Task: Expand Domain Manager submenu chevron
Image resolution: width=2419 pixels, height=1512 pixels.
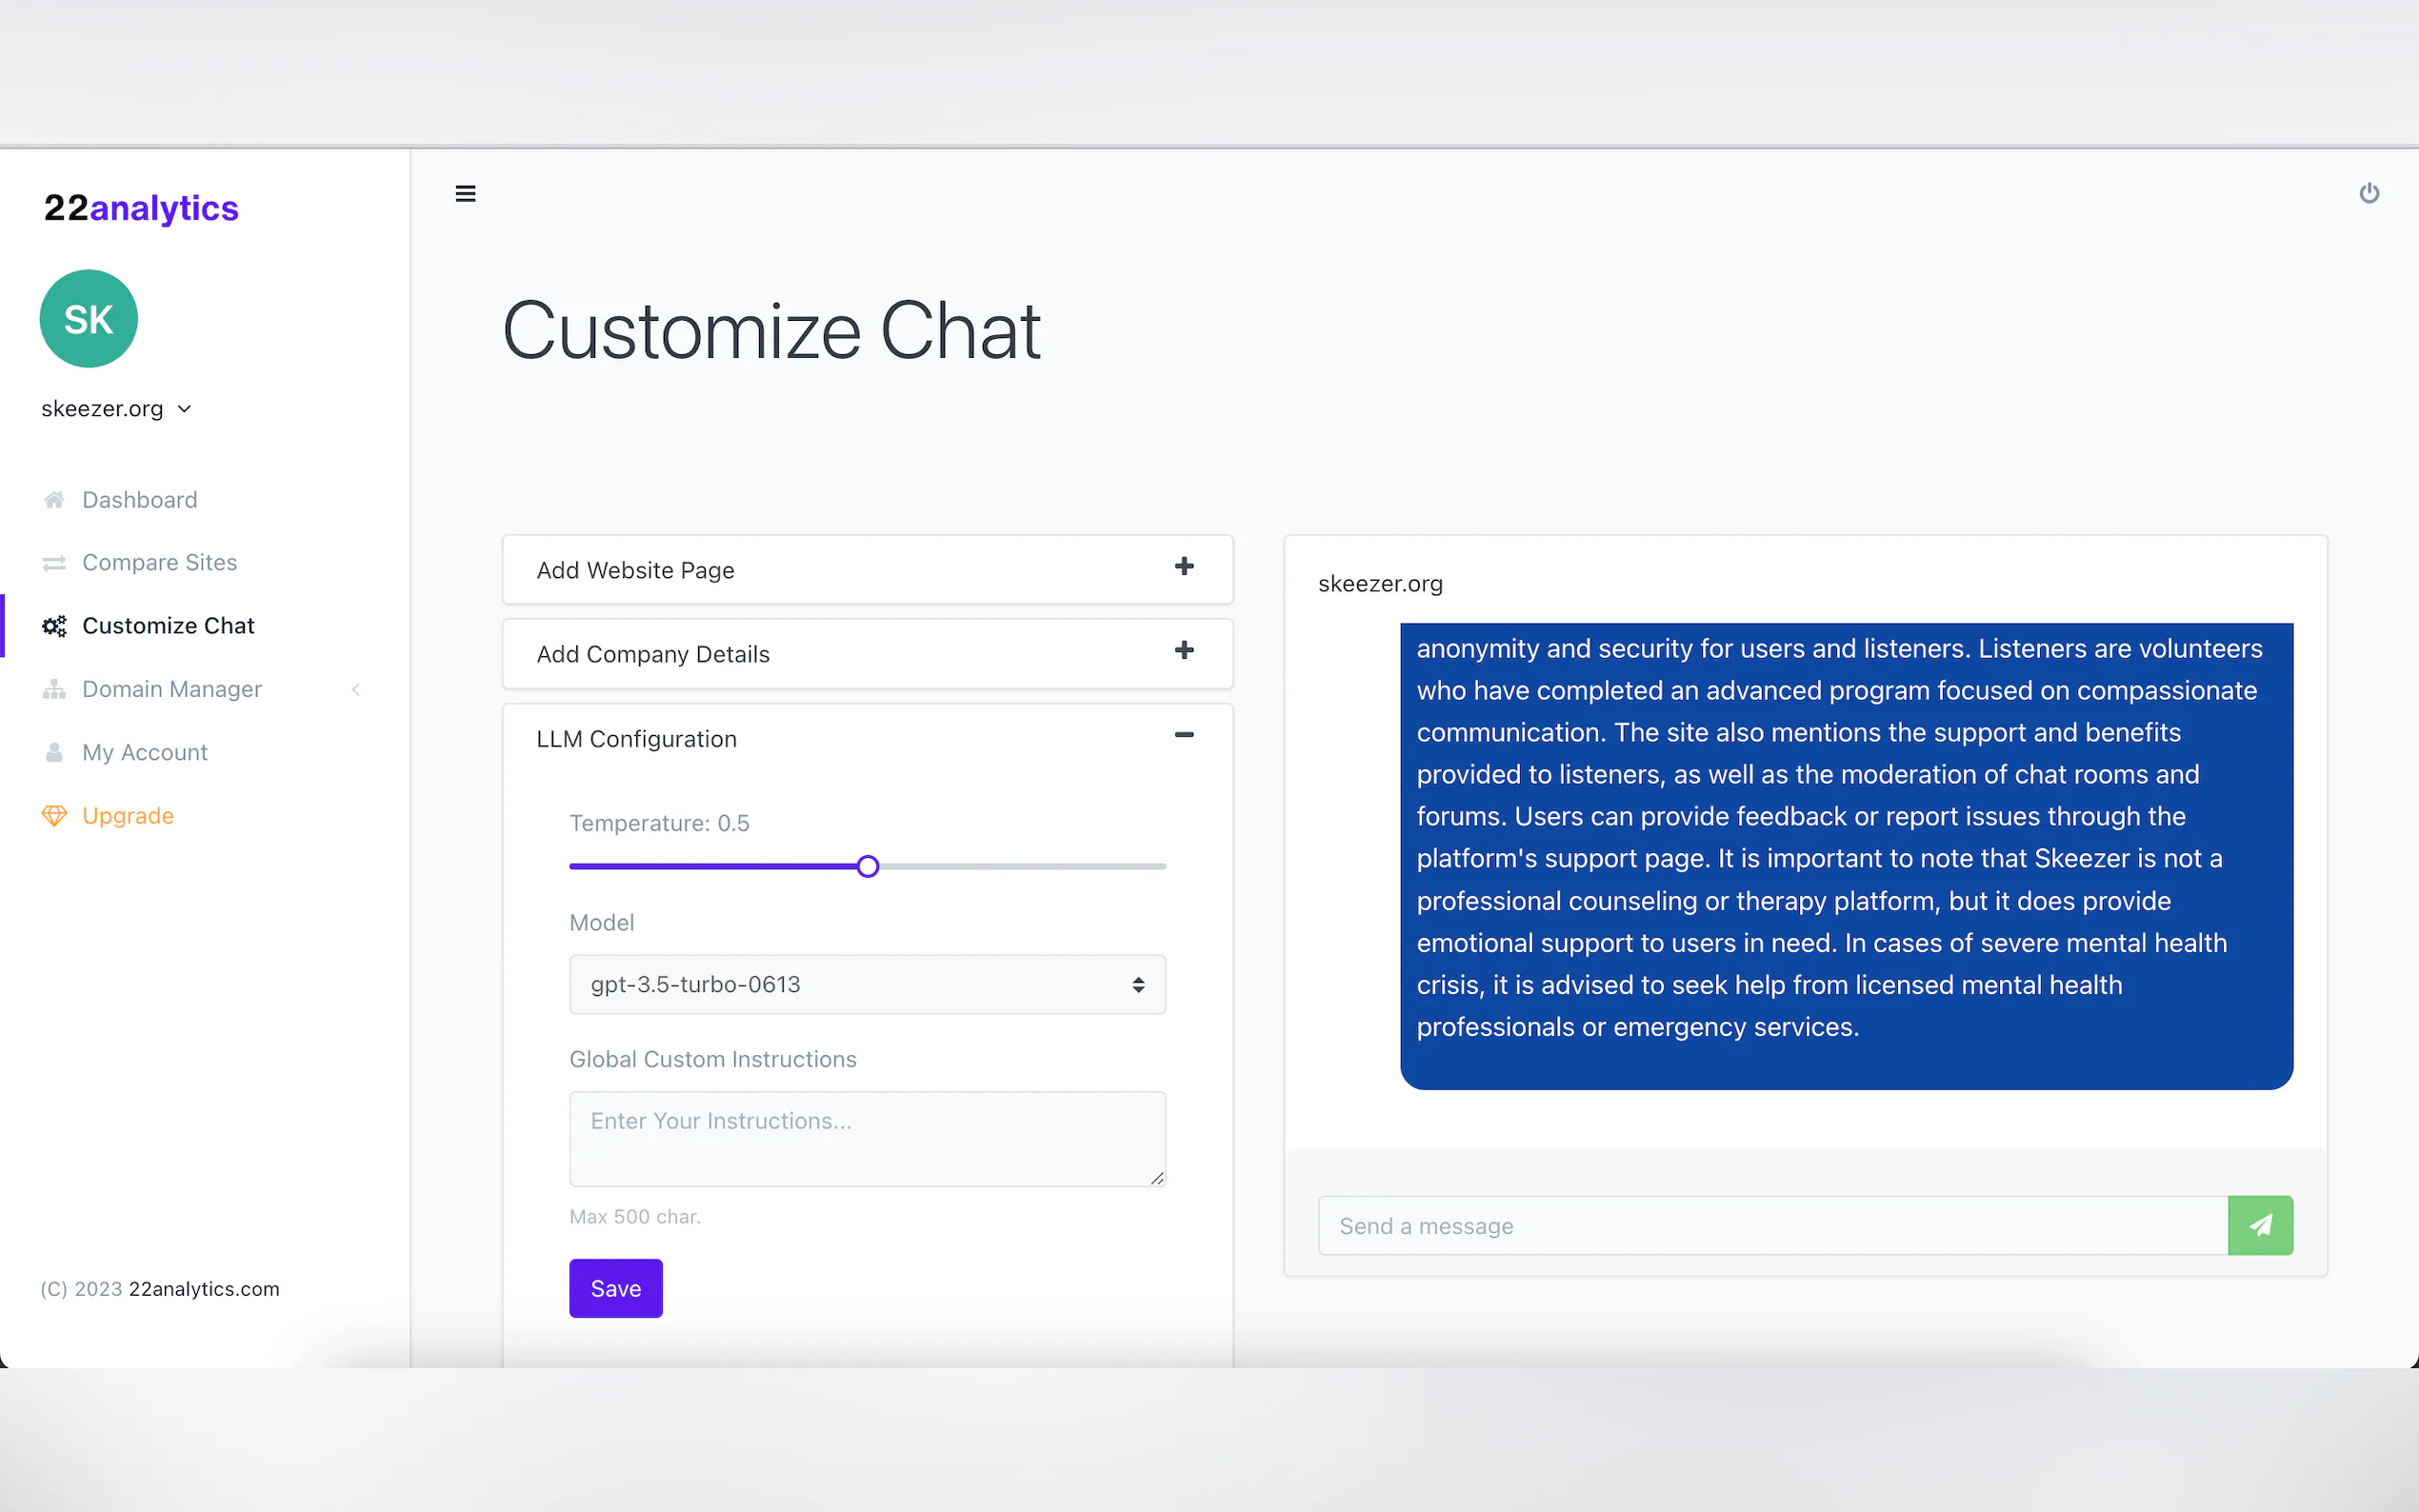Action: 356,689
